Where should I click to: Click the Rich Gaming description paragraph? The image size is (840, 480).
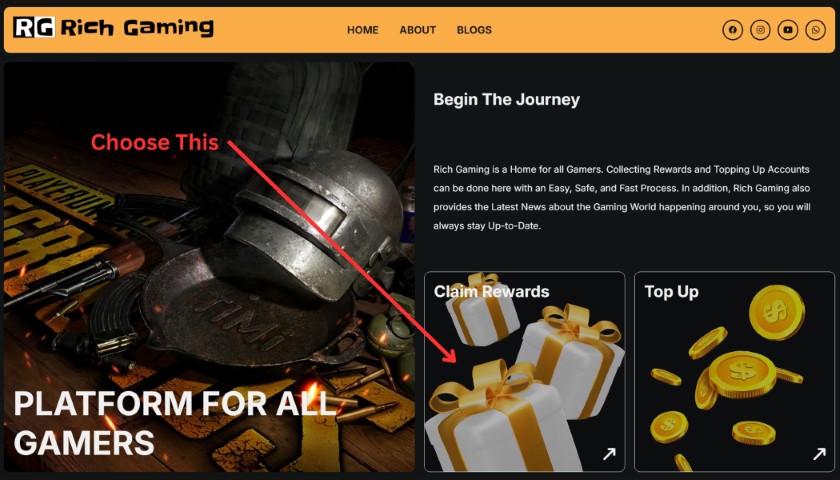click(x=621, y=198)
